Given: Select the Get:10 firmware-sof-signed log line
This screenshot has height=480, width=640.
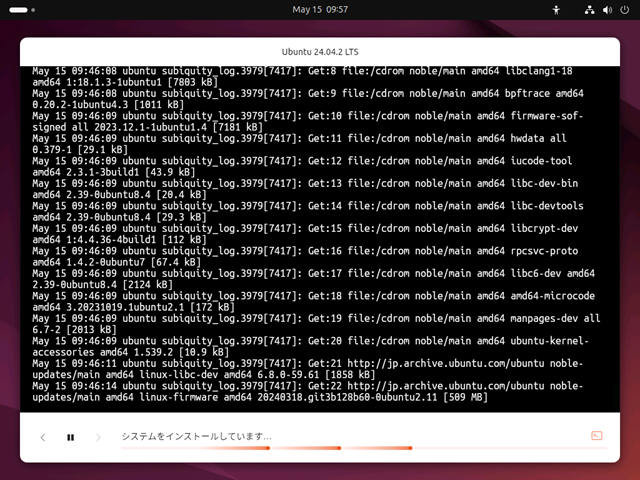Looking at the screenshot, I should tap(308, 122).
